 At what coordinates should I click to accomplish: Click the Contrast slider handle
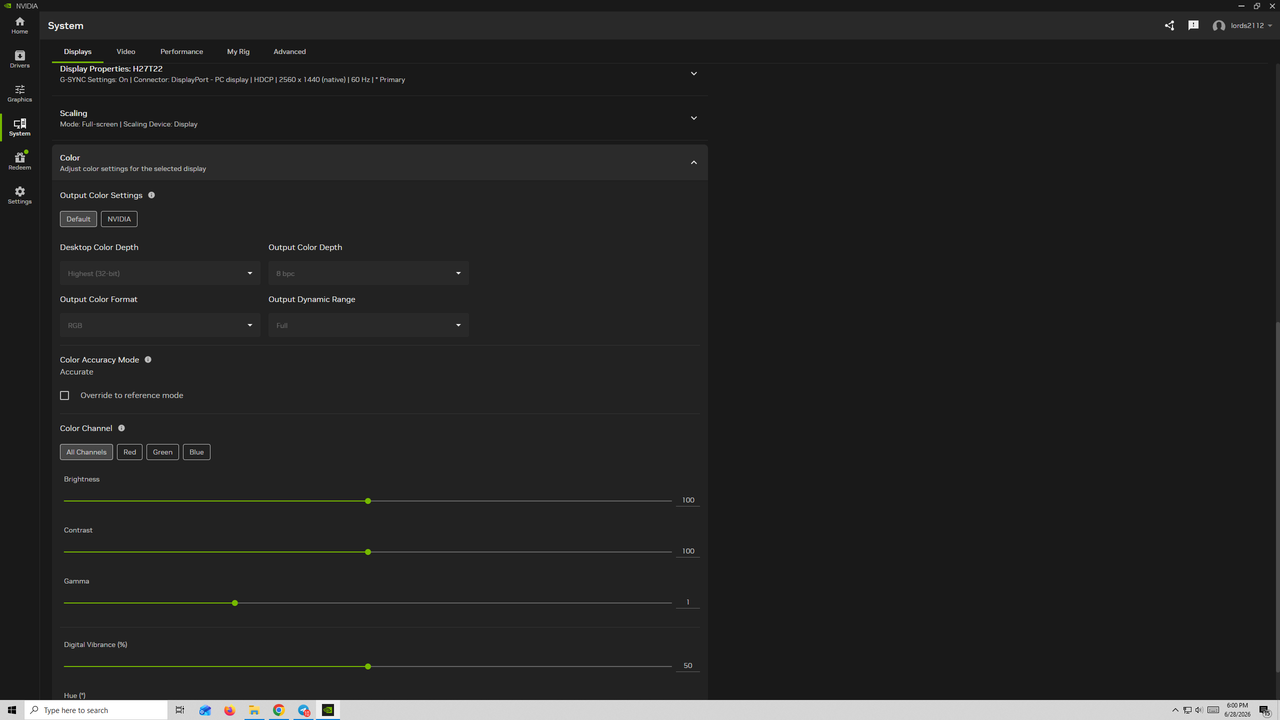tap(368, 552)
